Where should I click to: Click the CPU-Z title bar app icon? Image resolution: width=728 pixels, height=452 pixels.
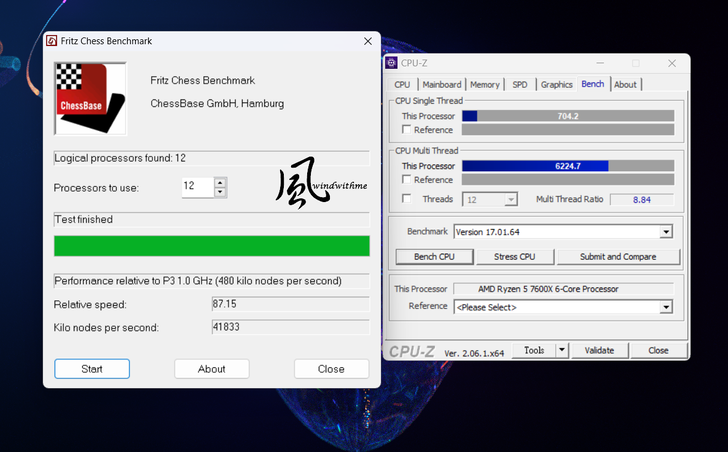[x=393, y=63]
